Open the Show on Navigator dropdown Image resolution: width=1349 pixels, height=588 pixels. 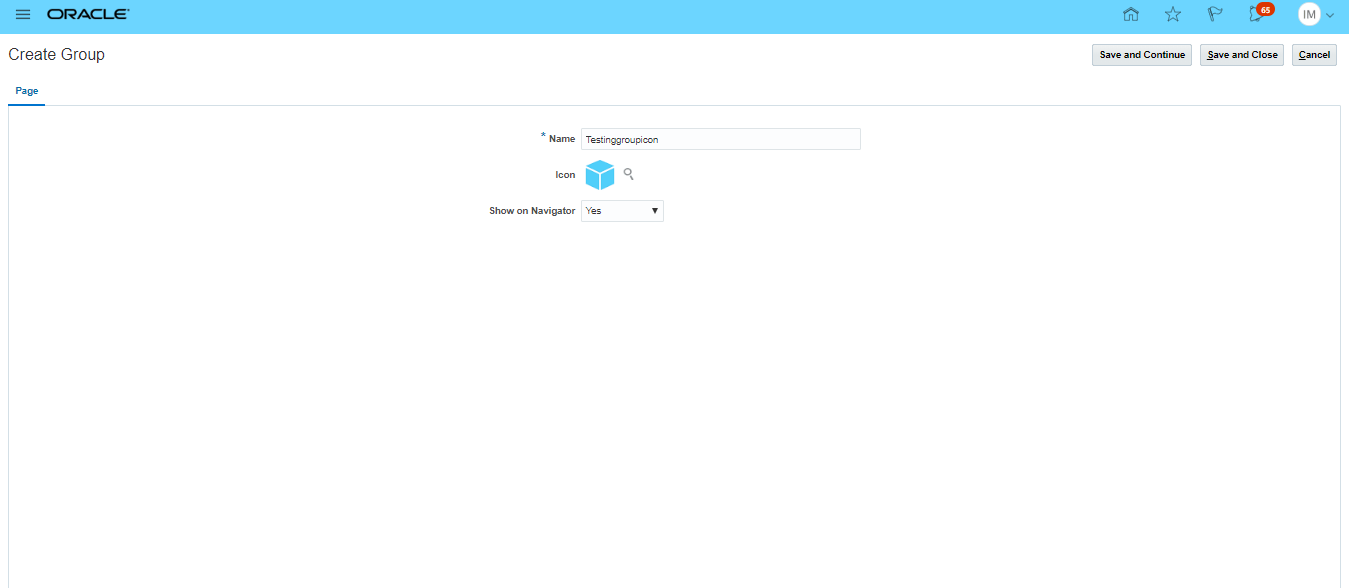(622, 211)
